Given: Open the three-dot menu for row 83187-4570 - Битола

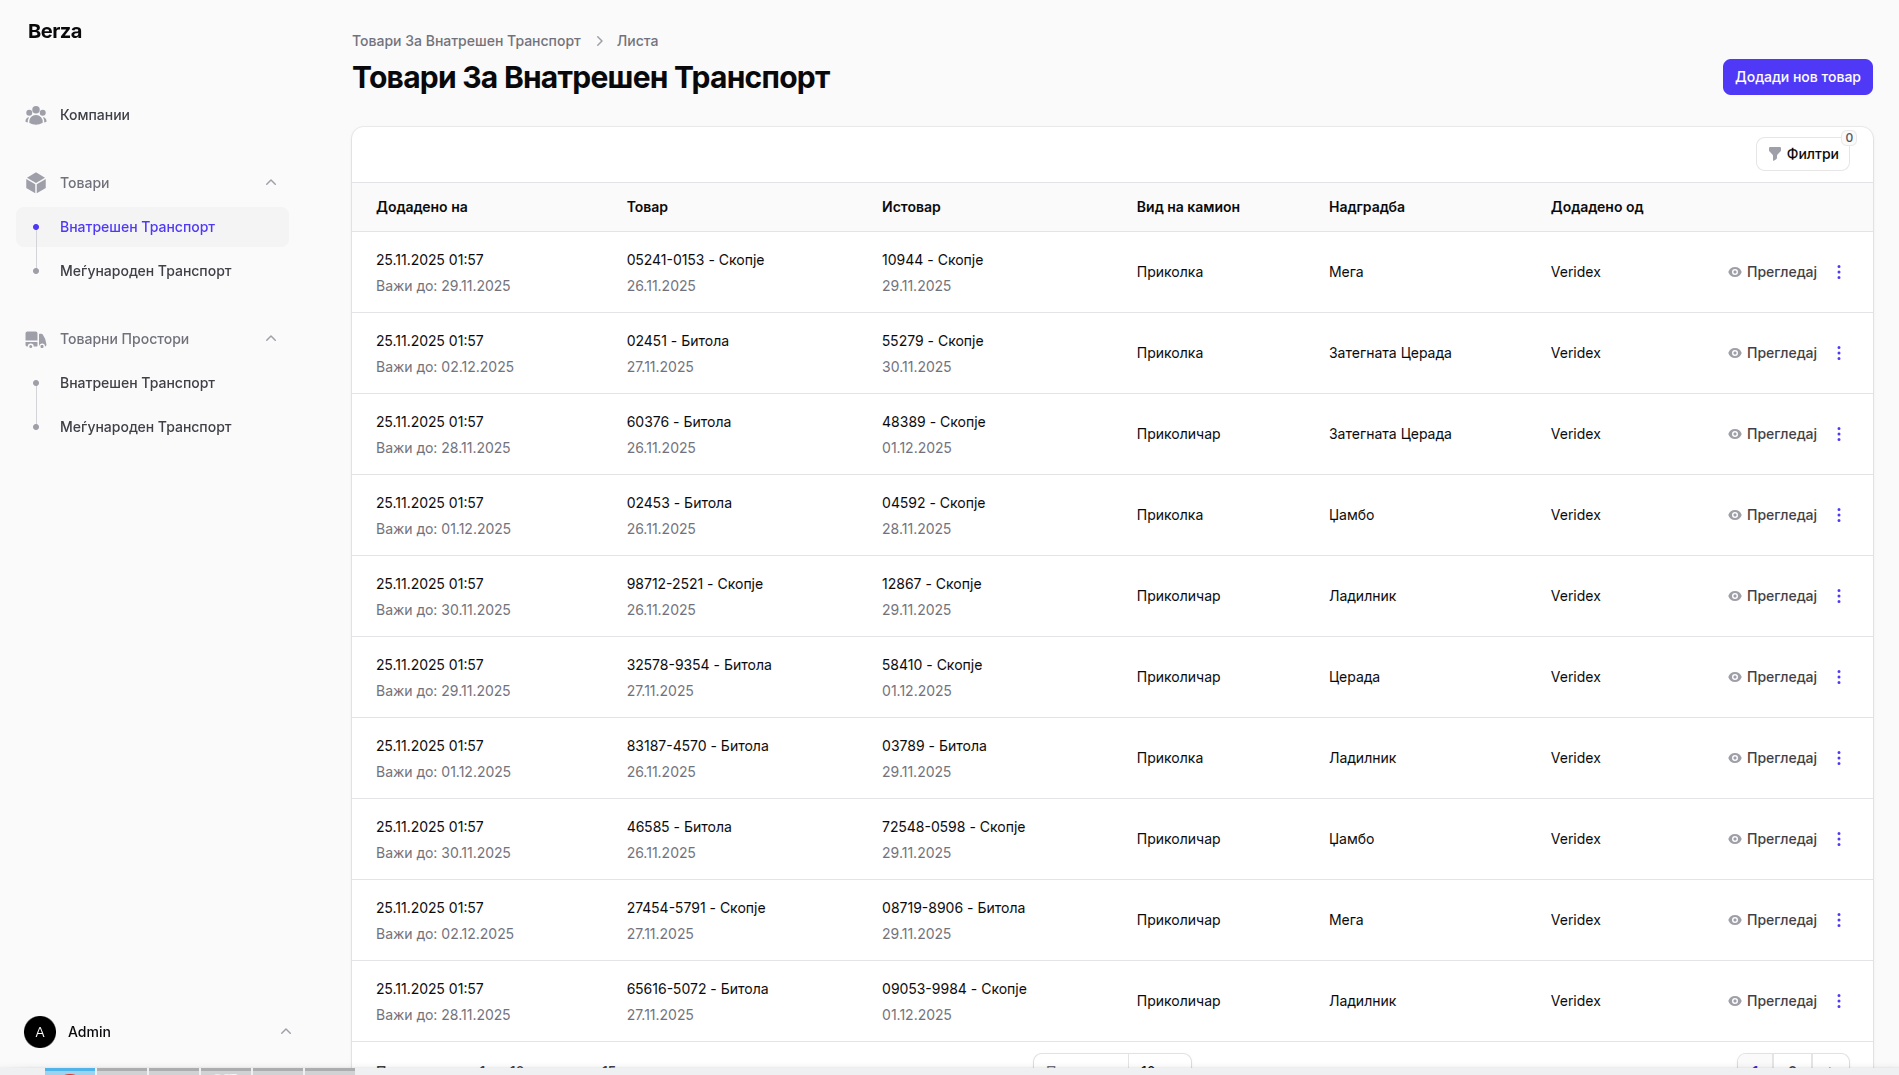Looking at the screenshot, I should [1838, 758].
